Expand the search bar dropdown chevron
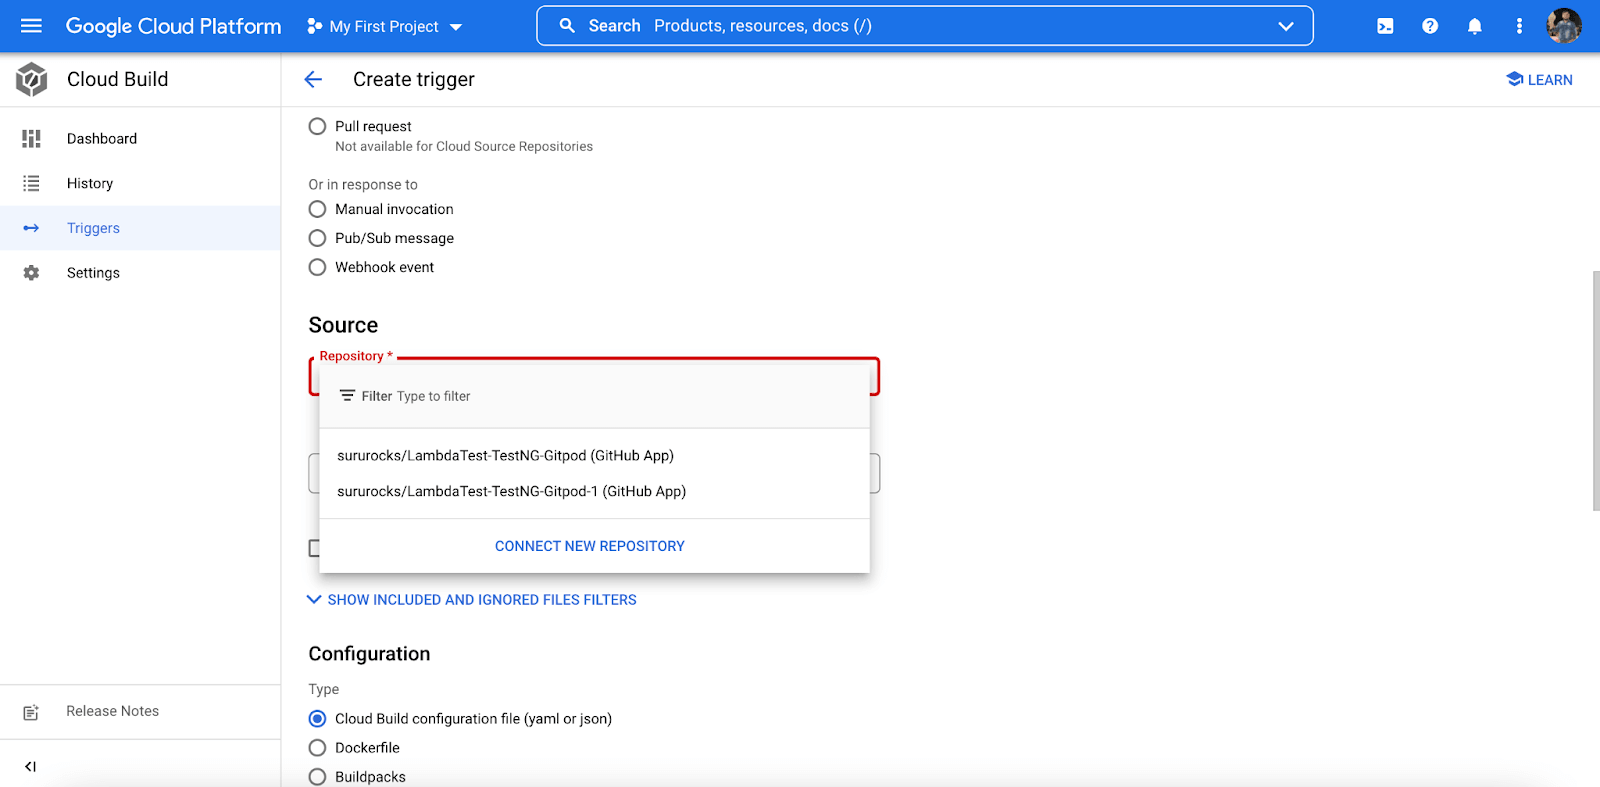 point(1286,26)
